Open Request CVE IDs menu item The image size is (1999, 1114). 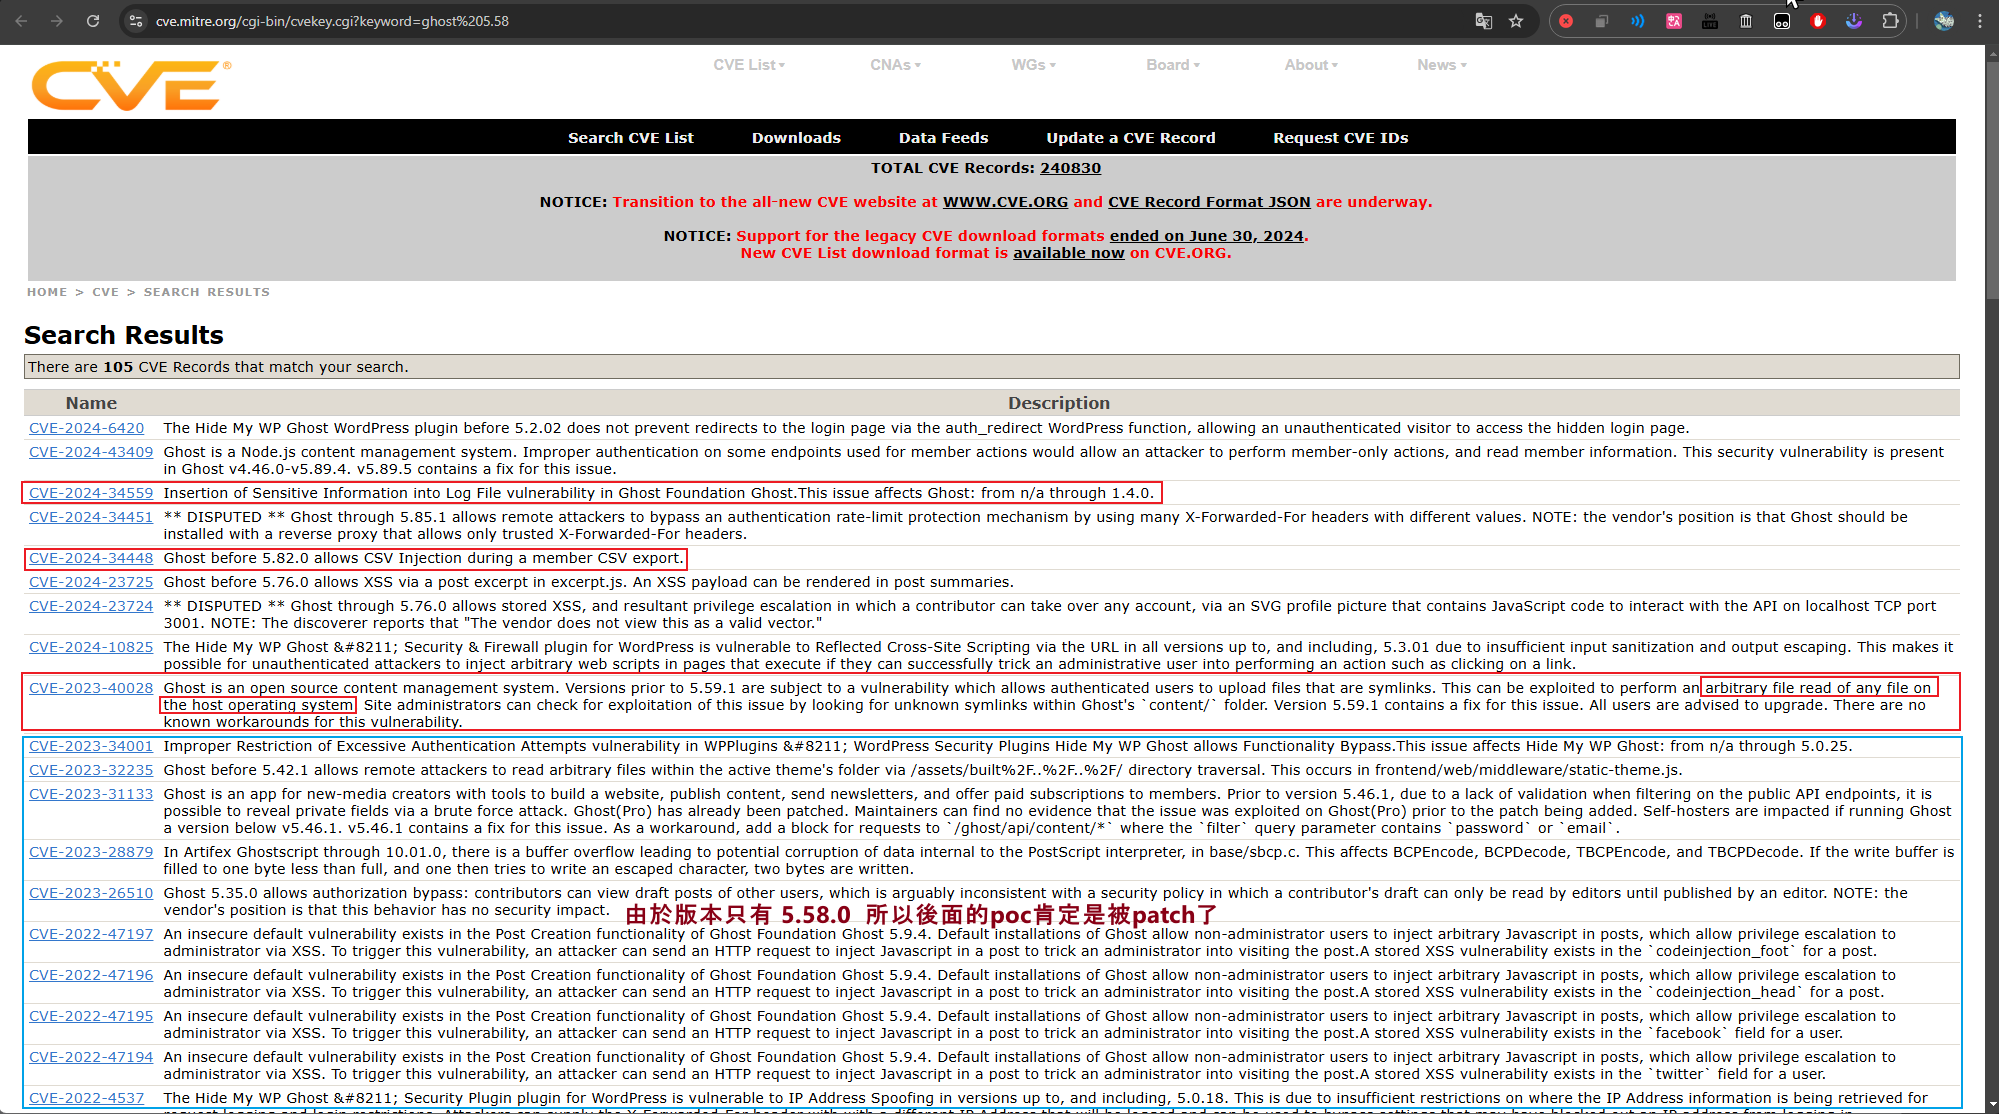pos(1340,138)
